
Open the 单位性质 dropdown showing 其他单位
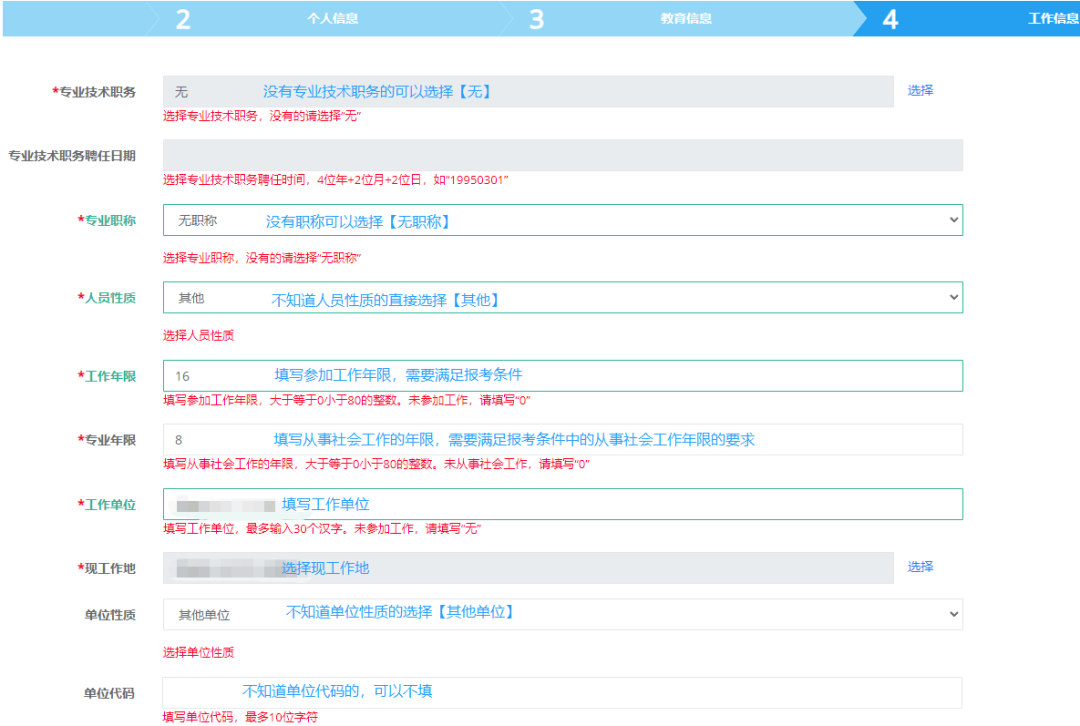tap(562, 614)
